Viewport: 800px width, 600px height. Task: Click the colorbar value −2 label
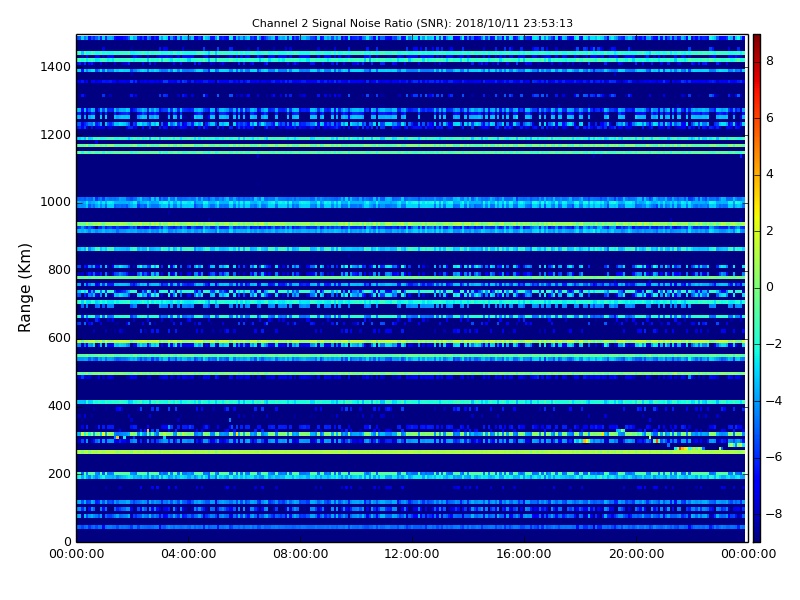pos(773,344)
